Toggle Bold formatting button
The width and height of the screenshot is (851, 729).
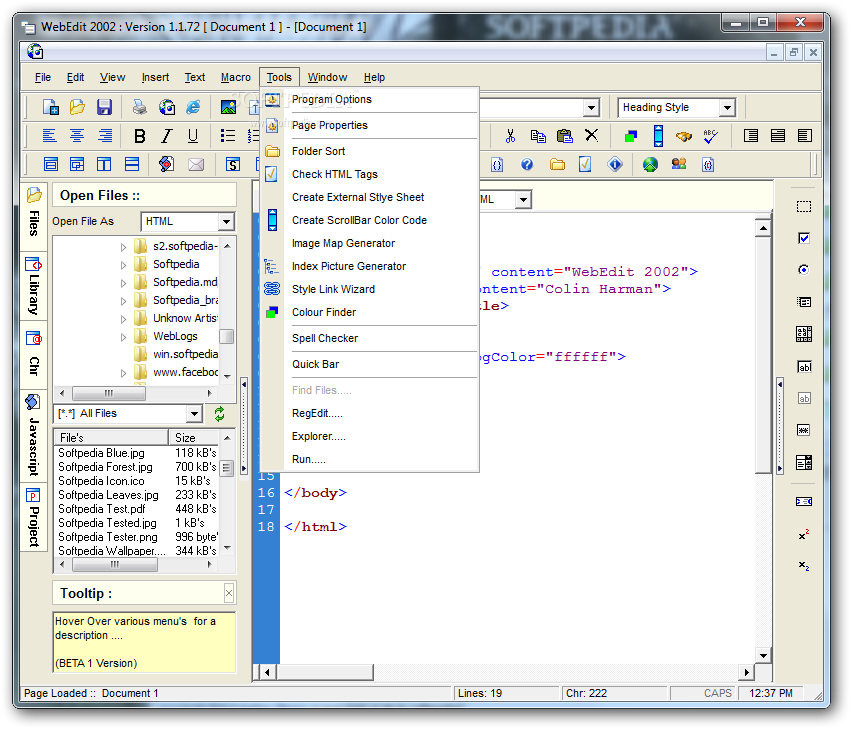(x=139, y=136)
